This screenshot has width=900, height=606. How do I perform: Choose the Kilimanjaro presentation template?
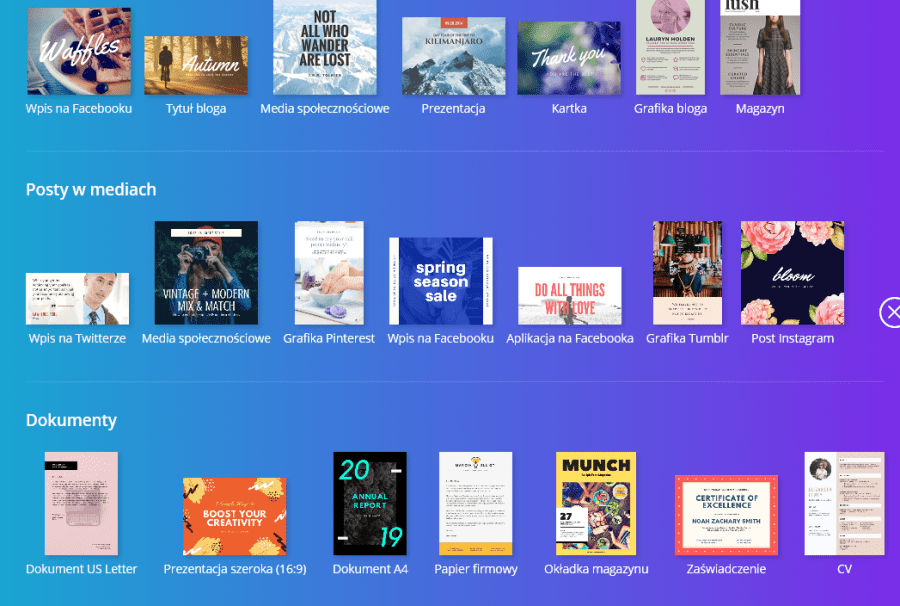(x=453, y=56)
